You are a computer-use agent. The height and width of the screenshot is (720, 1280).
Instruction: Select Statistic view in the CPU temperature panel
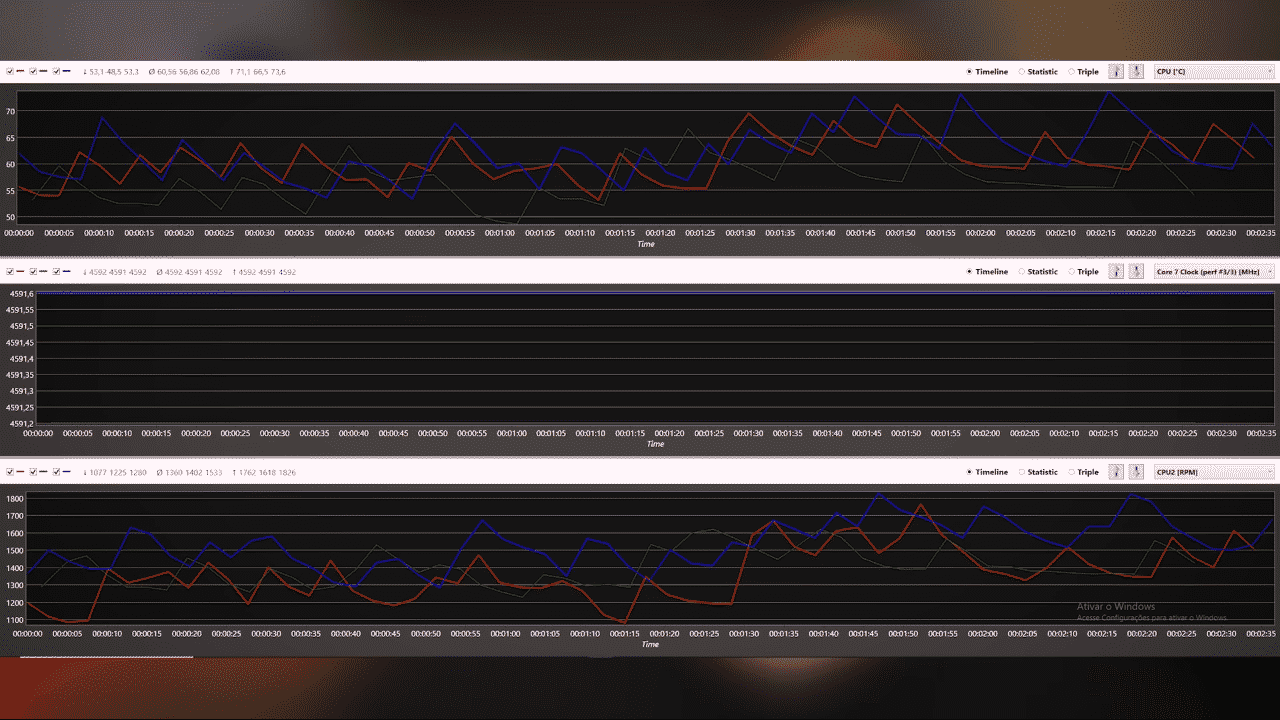(1038, 72)
